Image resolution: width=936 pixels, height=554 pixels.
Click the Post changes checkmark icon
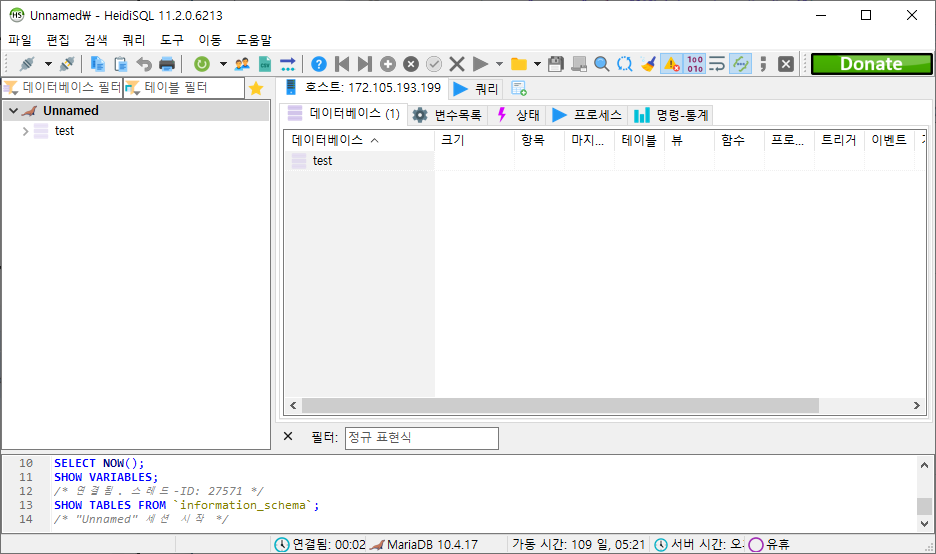(434, 64)
